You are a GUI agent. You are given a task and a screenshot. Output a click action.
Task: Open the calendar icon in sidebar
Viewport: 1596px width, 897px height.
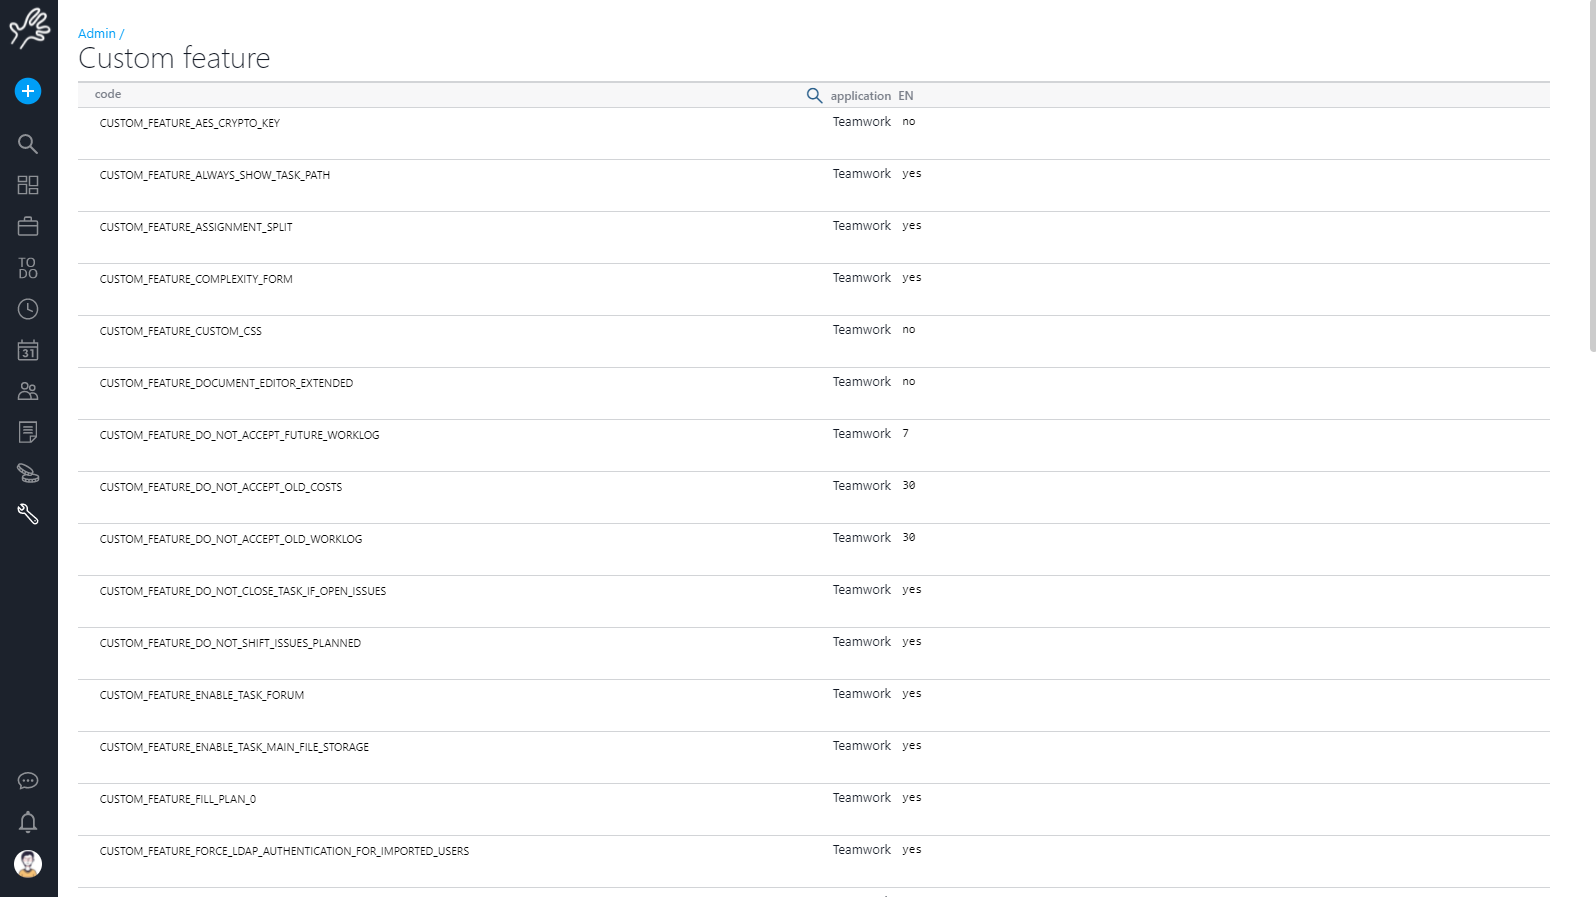pos(28,350)
